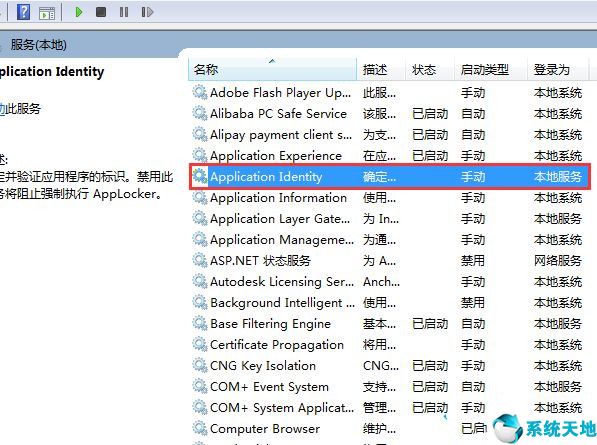Open the action pane toolbar icon
The image size is (597, 445).
47,13
